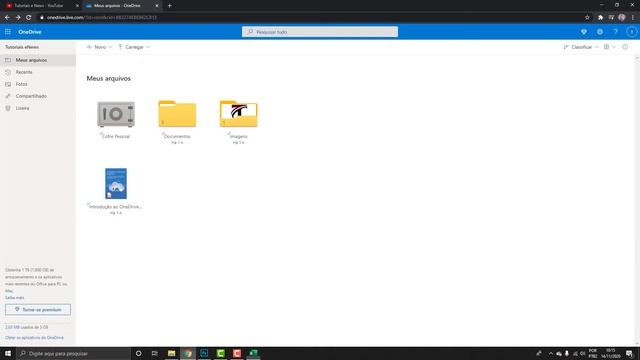640x360 pixels.
Task: Open Task View on the taskbar
Action: 154,353
